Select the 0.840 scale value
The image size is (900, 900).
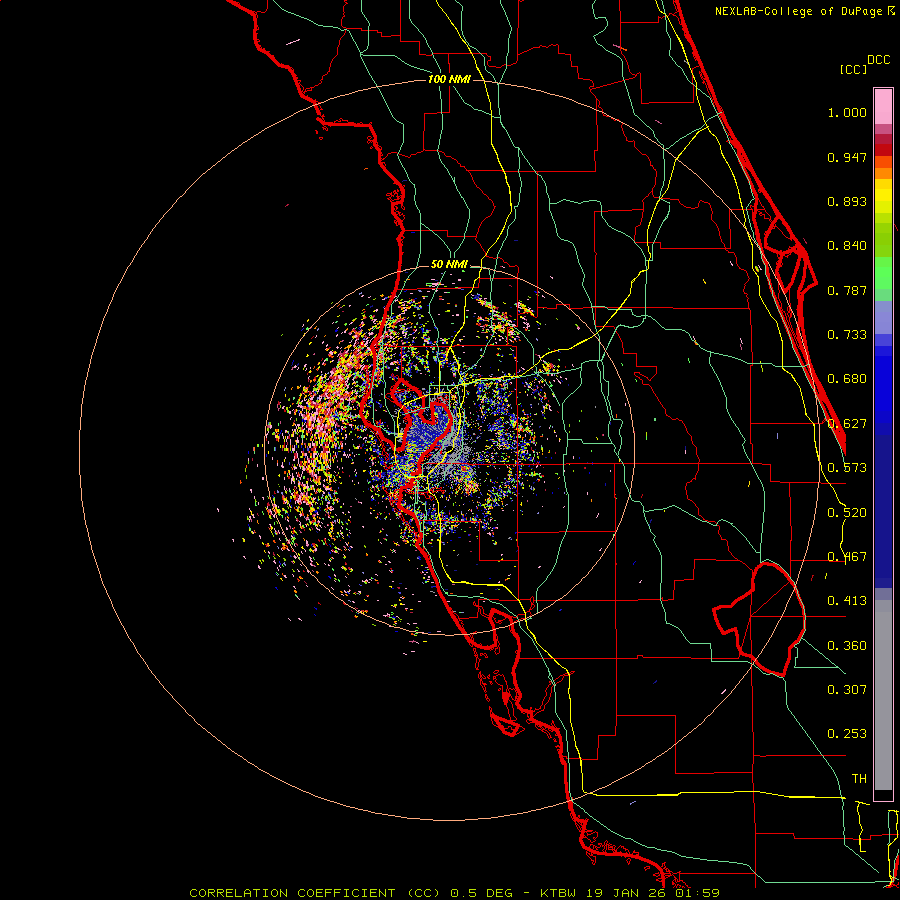click(x=847, y=246)
